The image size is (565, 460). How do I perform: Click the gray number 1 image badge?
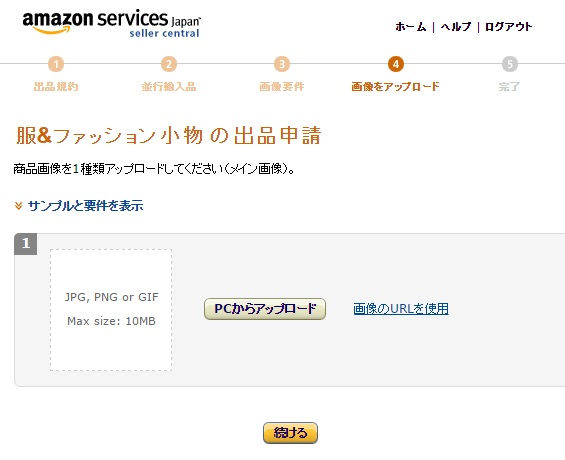pos(26,244)
